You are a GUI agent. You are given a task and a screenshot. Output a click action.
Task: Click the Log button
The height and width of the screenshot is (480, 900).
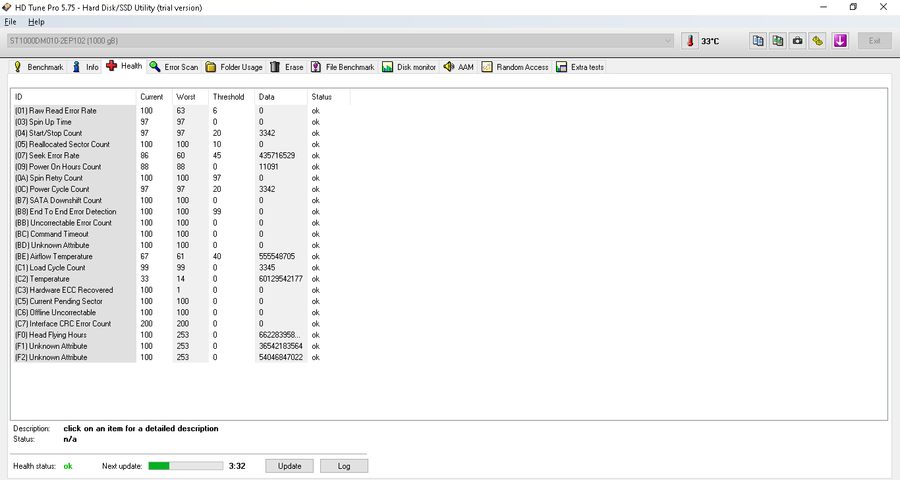click(x=344, y=466)
